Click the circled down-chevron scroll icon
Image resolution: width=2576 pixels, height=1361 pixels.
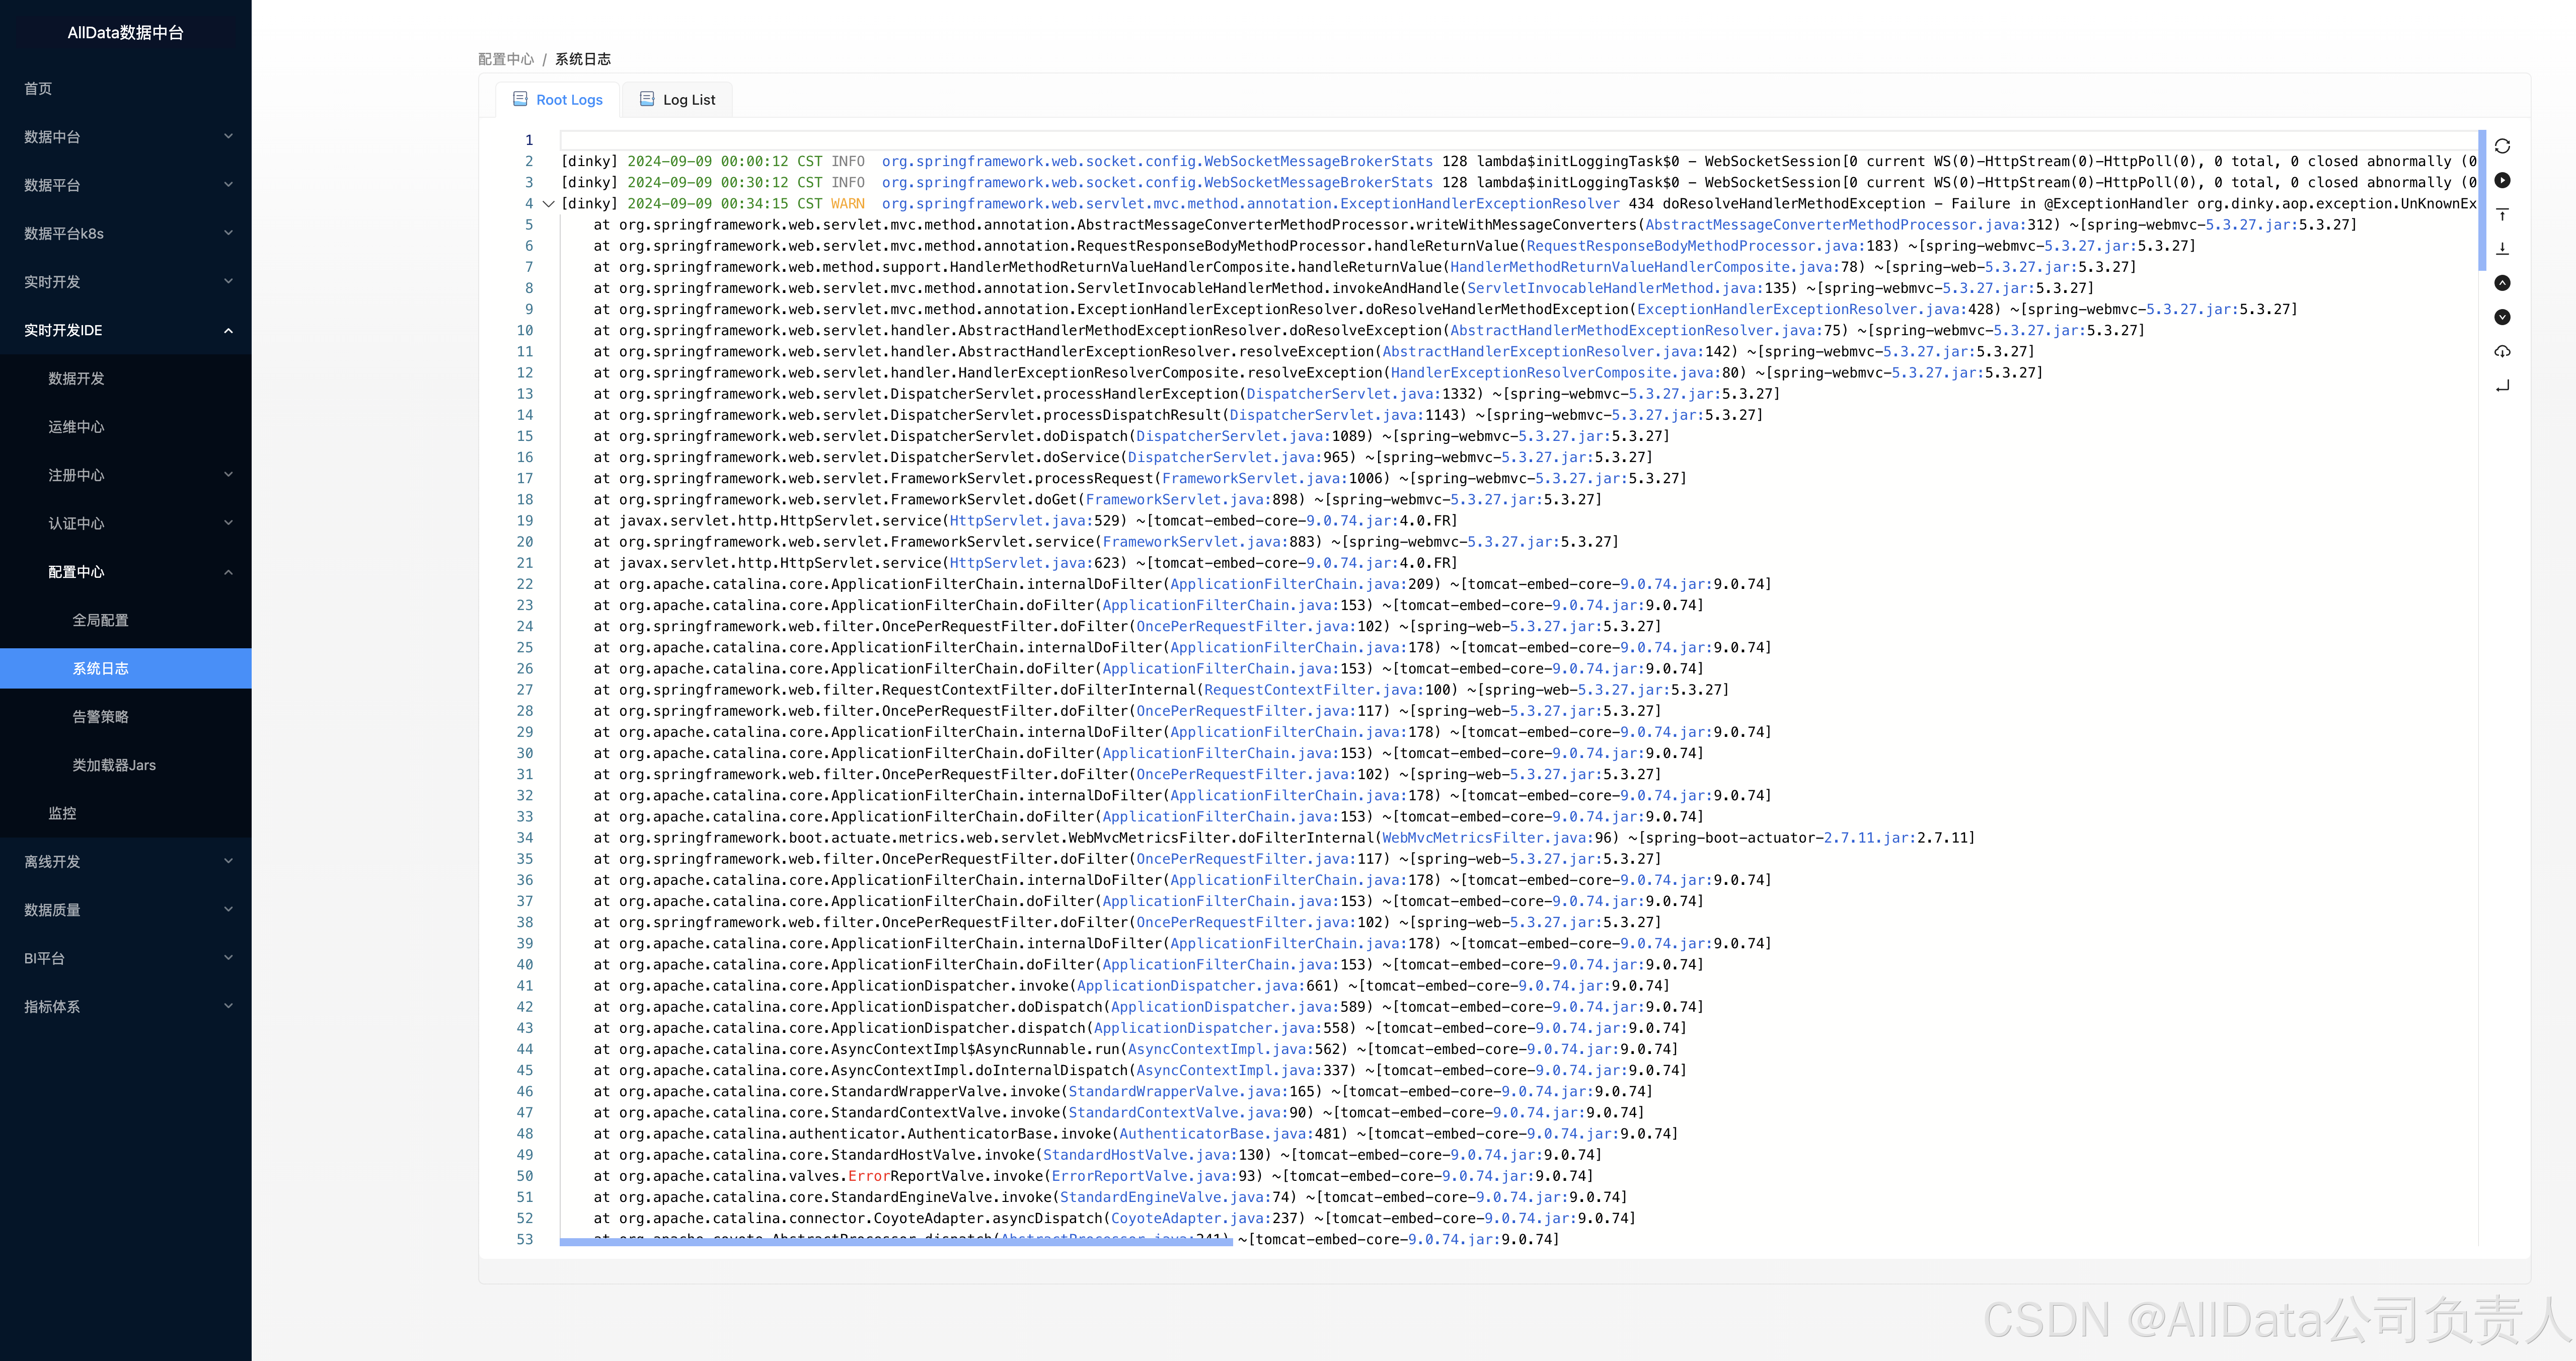coord(2502,317)
